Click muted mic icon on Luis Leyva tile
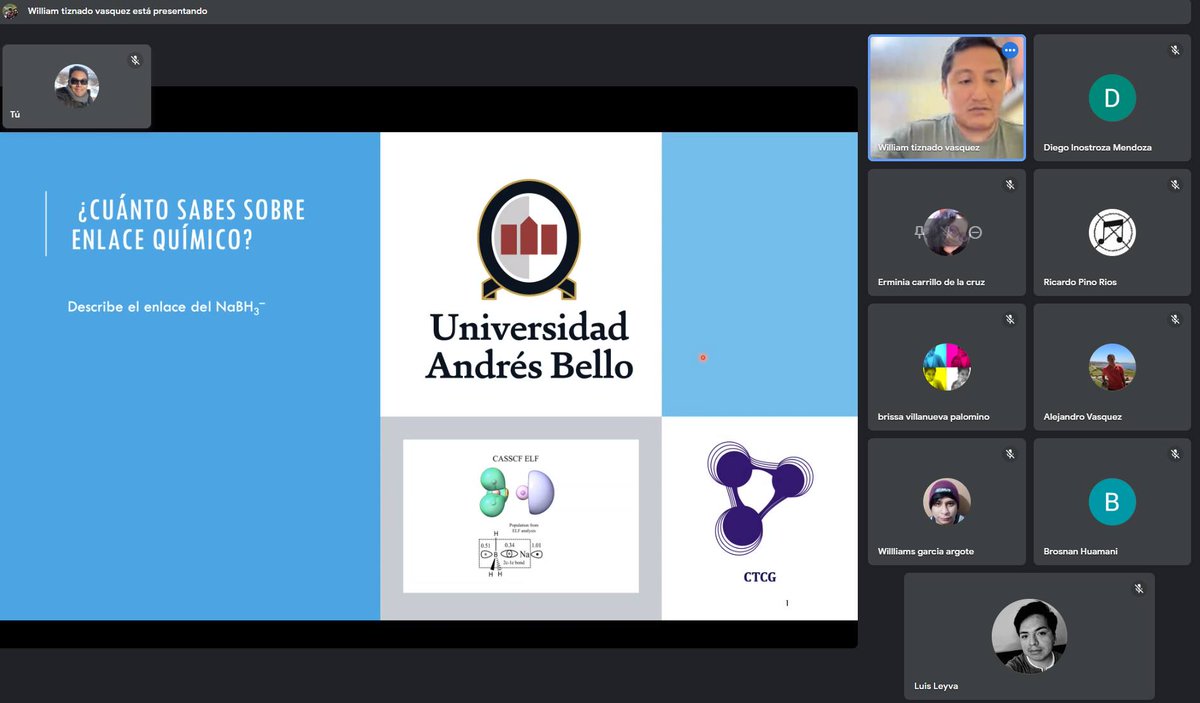 coord(1138,589)
